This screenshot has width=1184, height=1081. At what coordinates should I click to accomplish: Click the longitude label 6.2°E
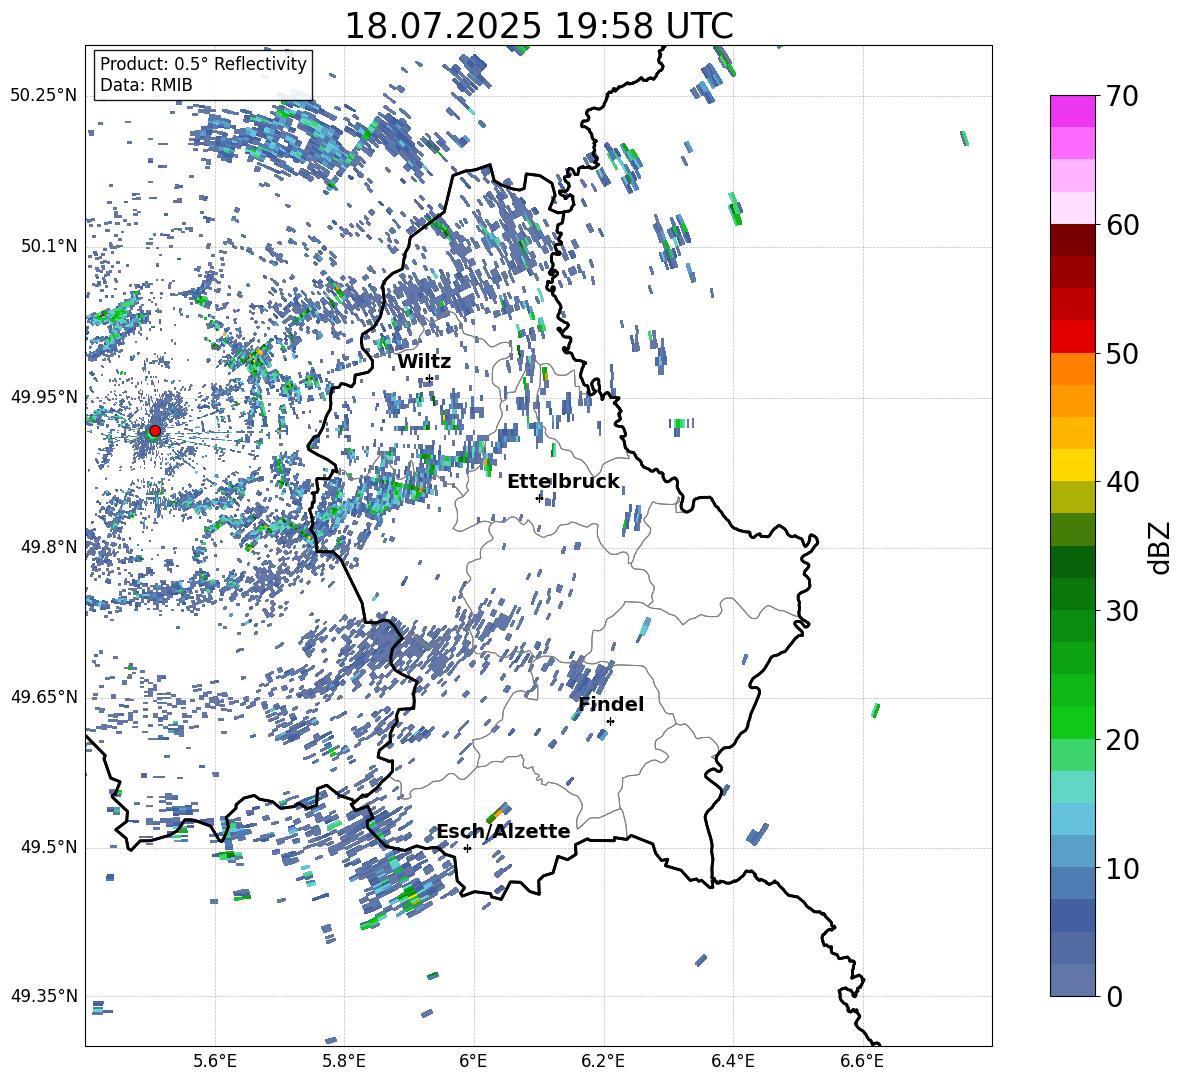[x=603, y=1061]
